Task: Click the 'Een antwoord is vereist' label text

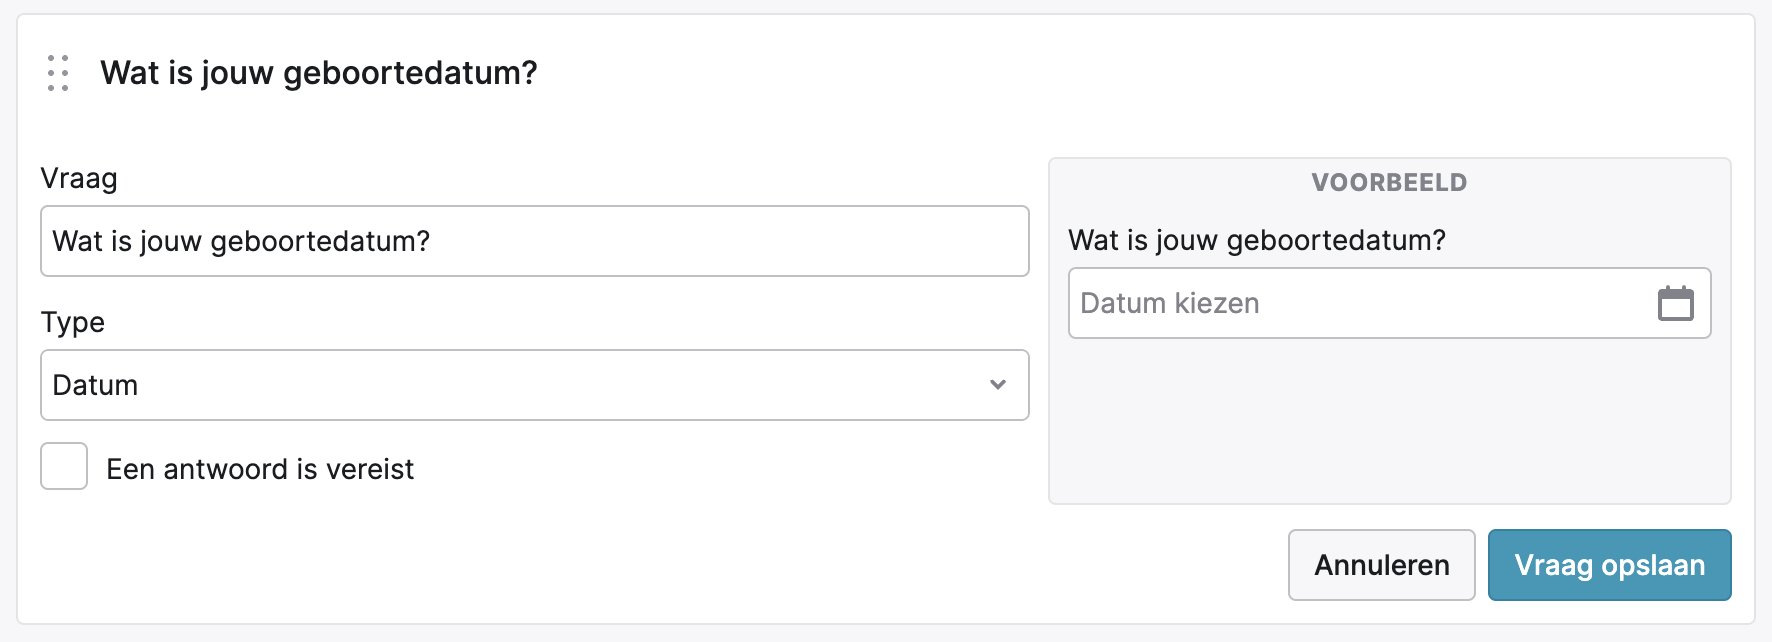Action: pos(260,469)
